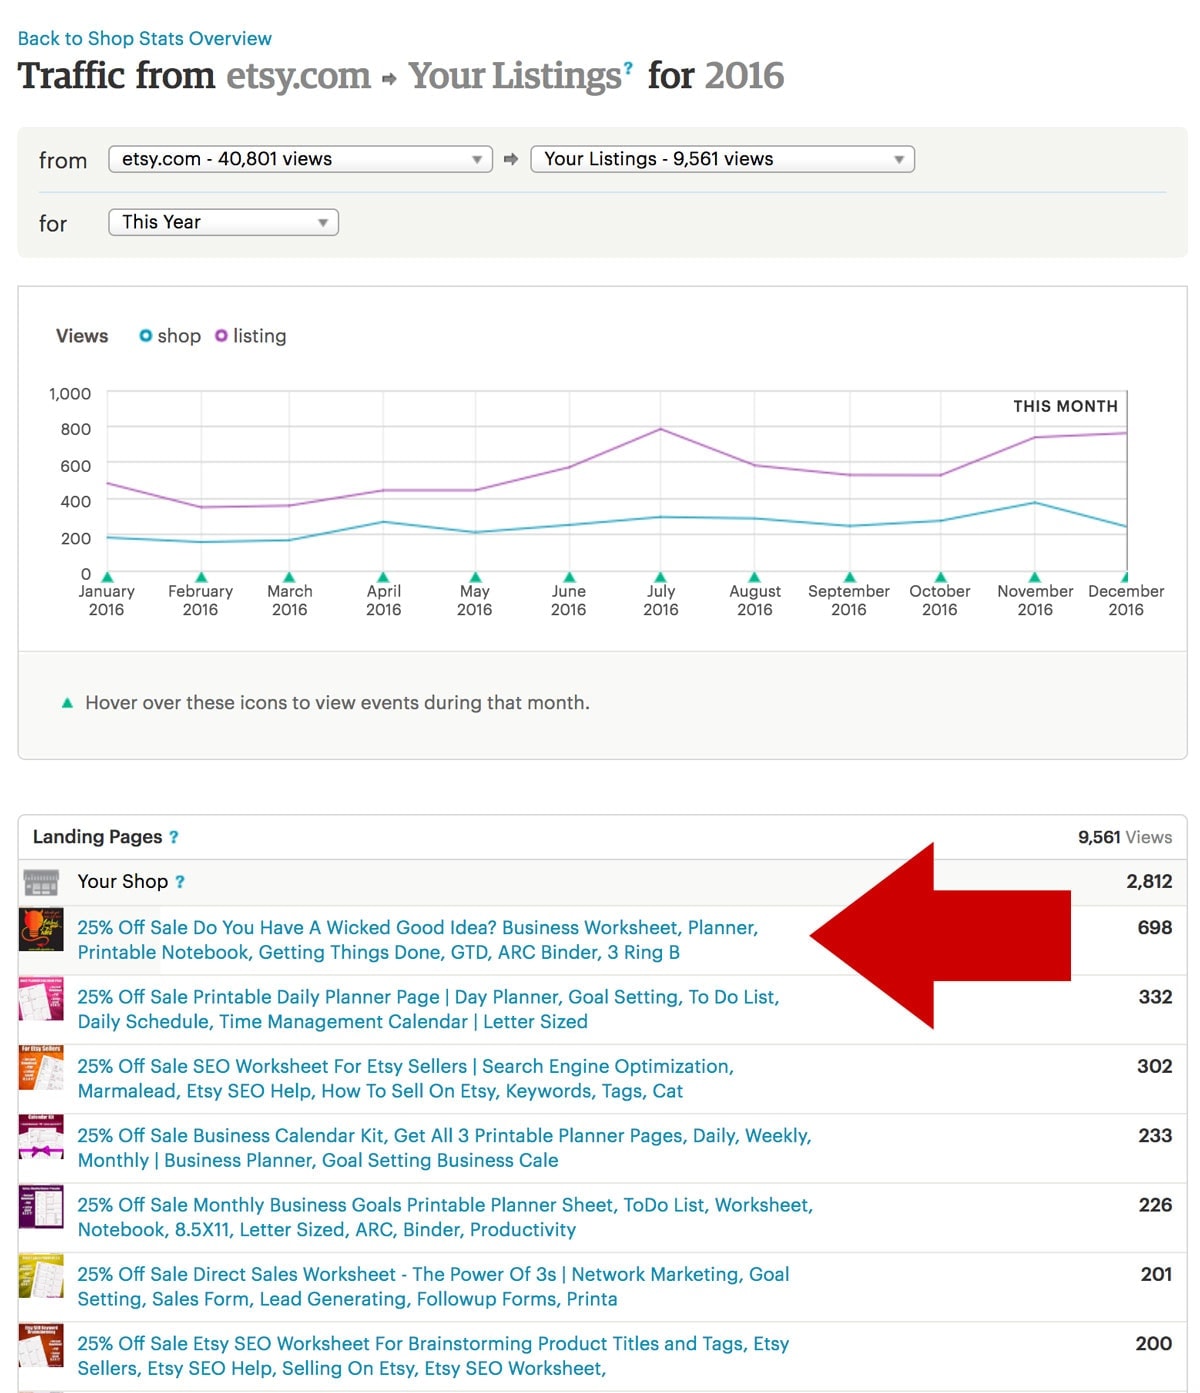This screenshot has width=1200, height=1393.
Task: Click the December 2016 axis label
Action: pos(1126,600)
